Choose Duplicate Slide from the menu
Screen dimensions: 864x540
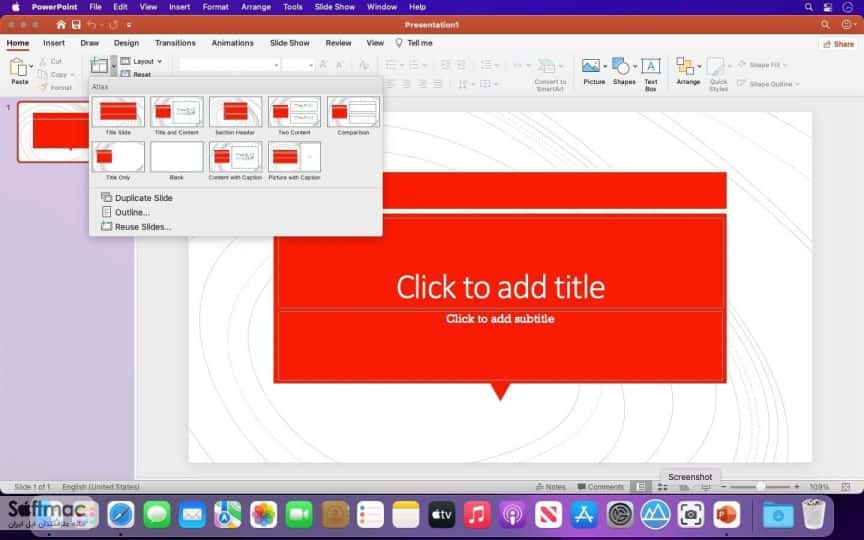click(137, 198)
